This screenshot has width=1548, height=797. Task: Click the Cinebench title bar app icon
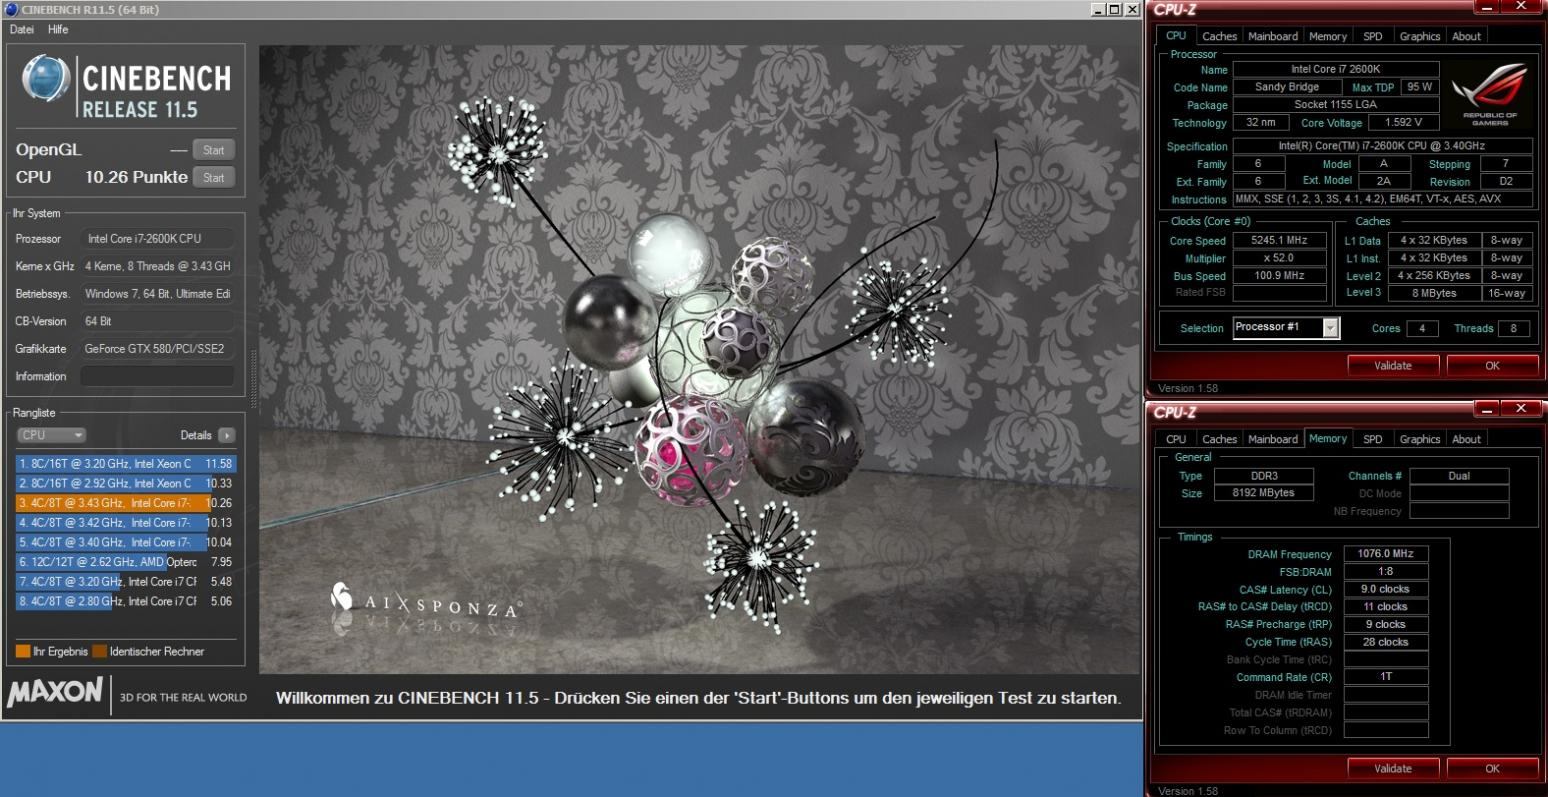11,9
